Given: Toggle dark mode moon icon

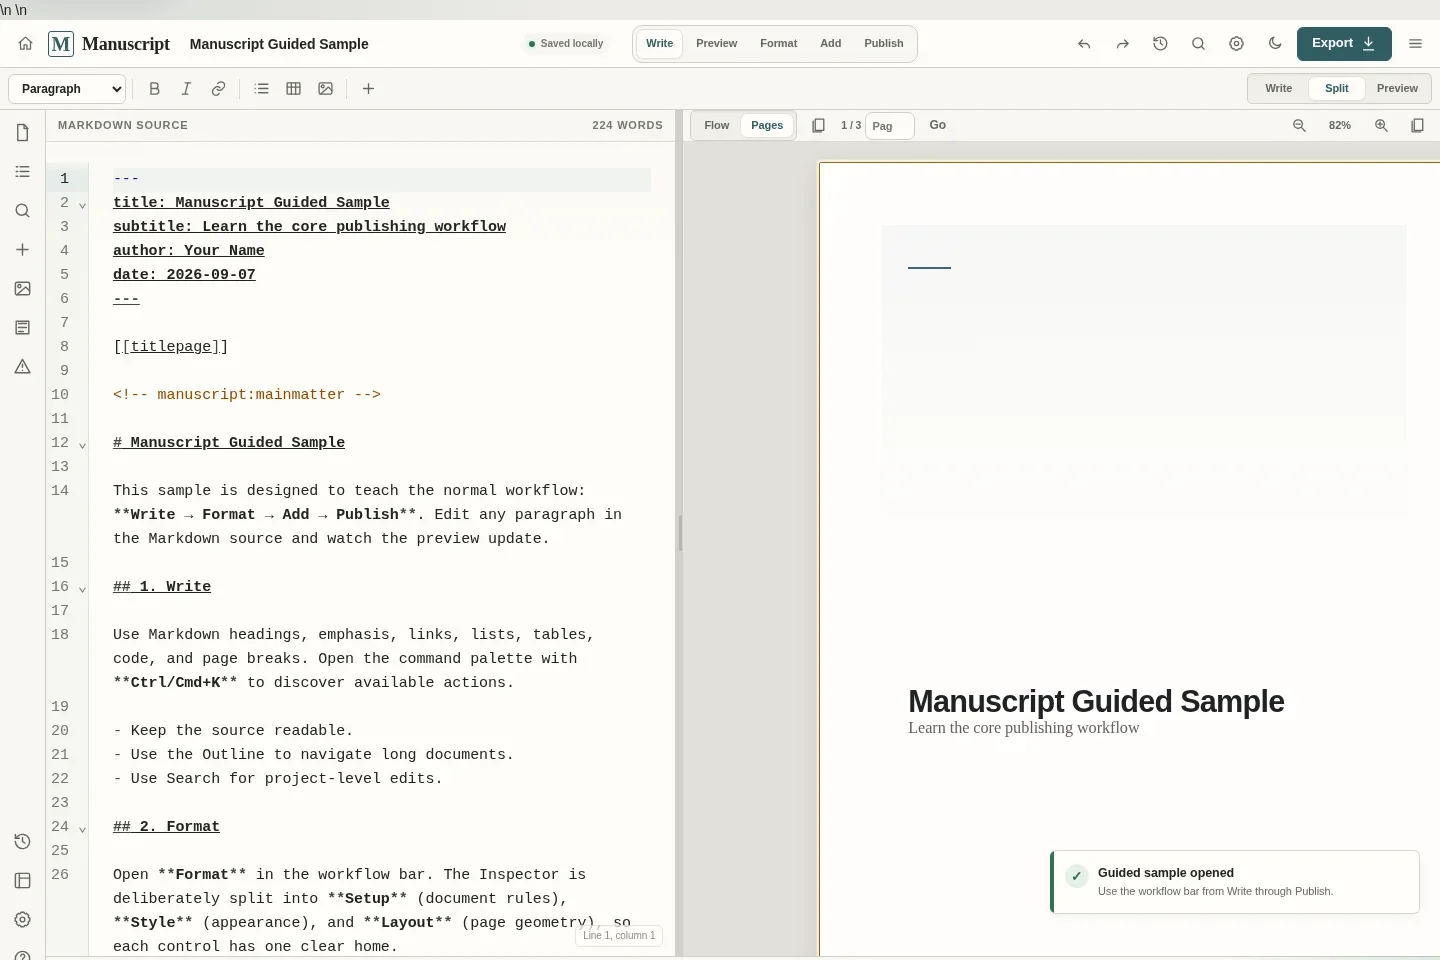Looking at the screenshot, I should click(1274, 44).
